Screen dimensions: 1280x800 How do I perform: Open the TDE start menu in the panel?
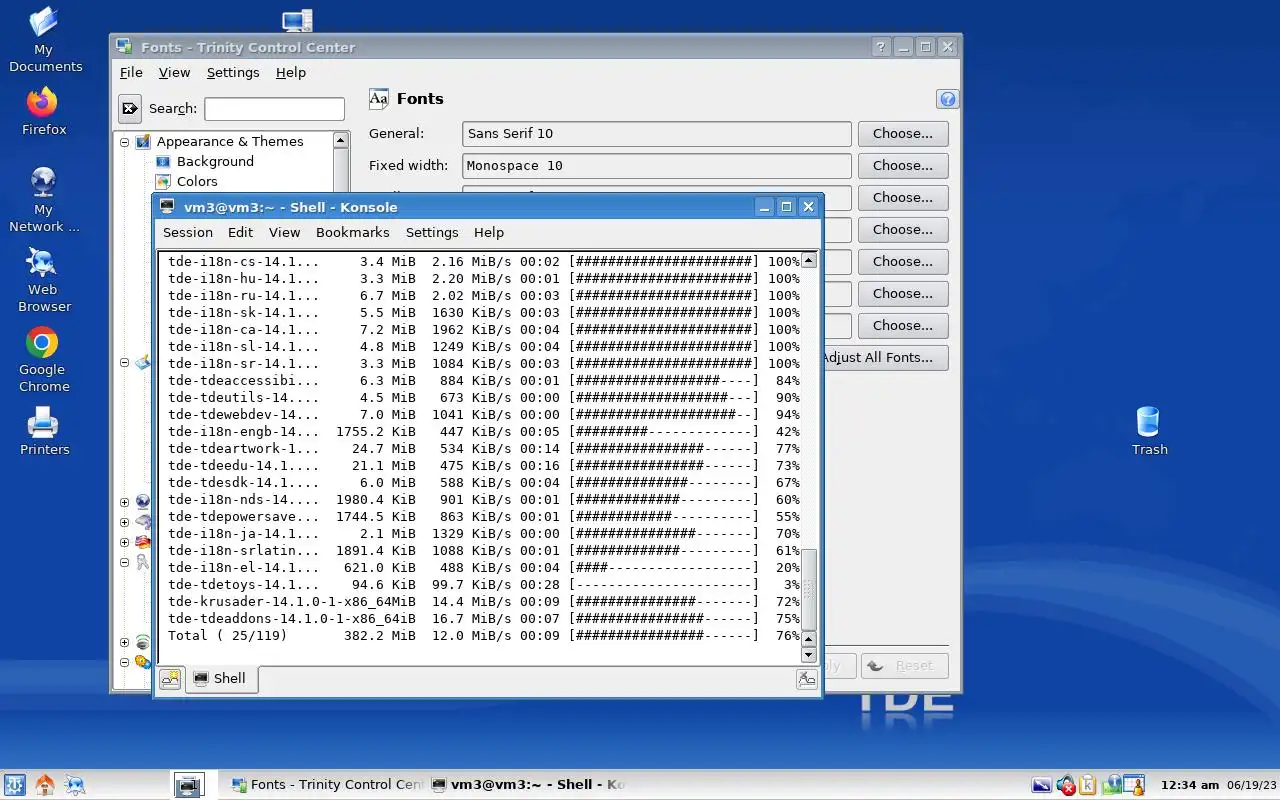click(x=14, y=785)
